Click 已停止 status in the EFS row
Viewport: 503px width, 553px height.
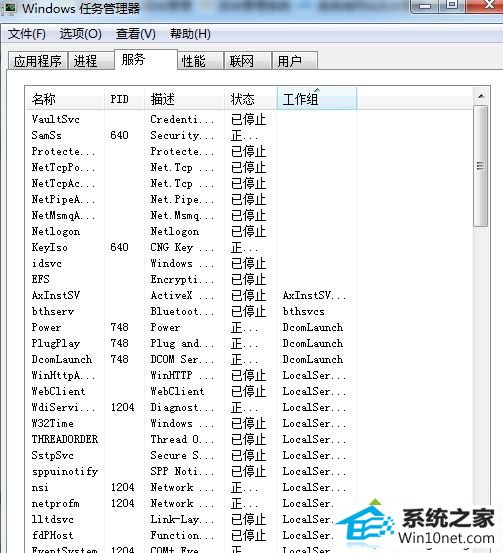click(248, 279)
